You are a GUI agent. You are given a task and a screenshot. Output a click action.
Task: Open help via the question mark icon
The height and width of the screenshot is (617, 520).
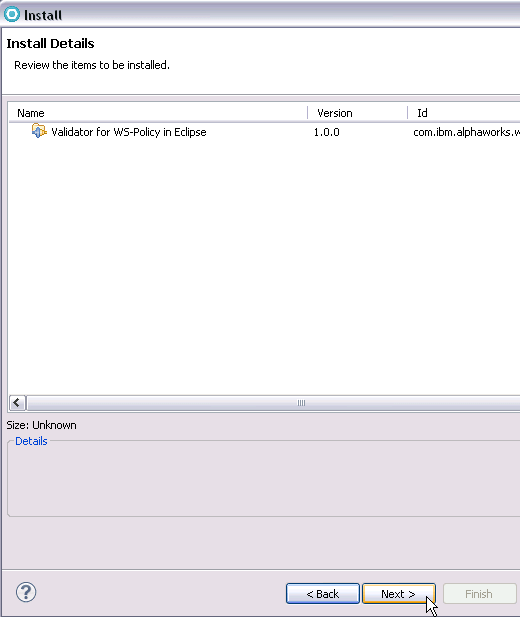pos(26,592)
